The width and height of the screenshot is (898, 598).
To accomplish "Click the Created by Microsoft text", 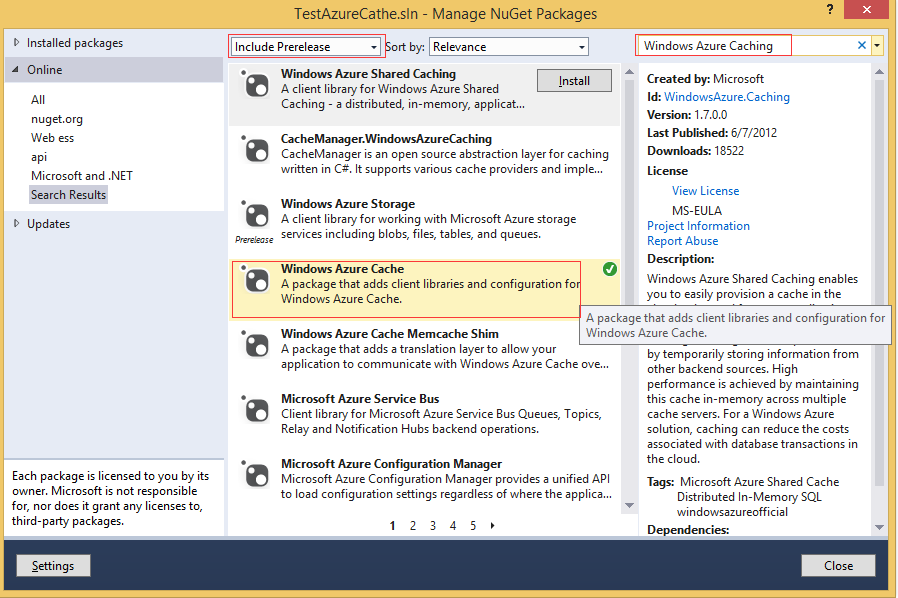I will [705, 78].
